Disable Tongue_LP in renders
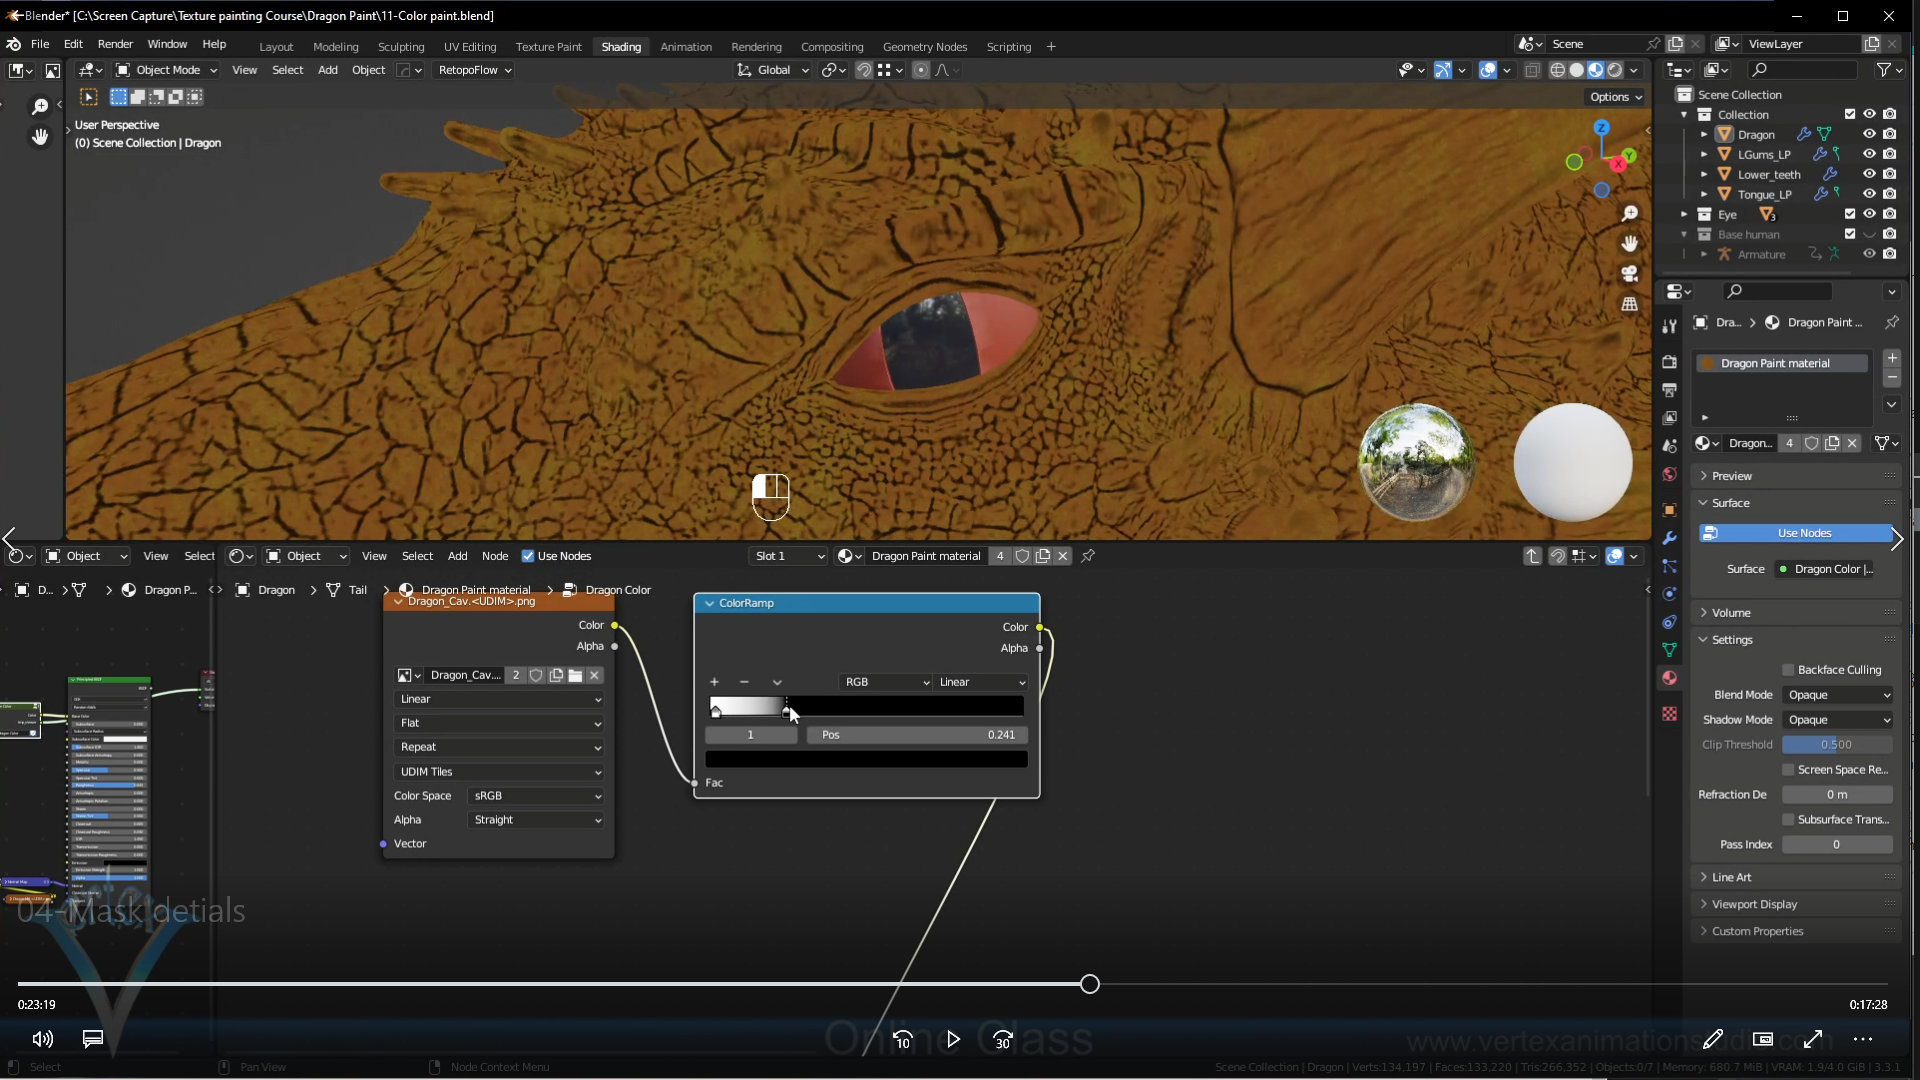 1889,194
